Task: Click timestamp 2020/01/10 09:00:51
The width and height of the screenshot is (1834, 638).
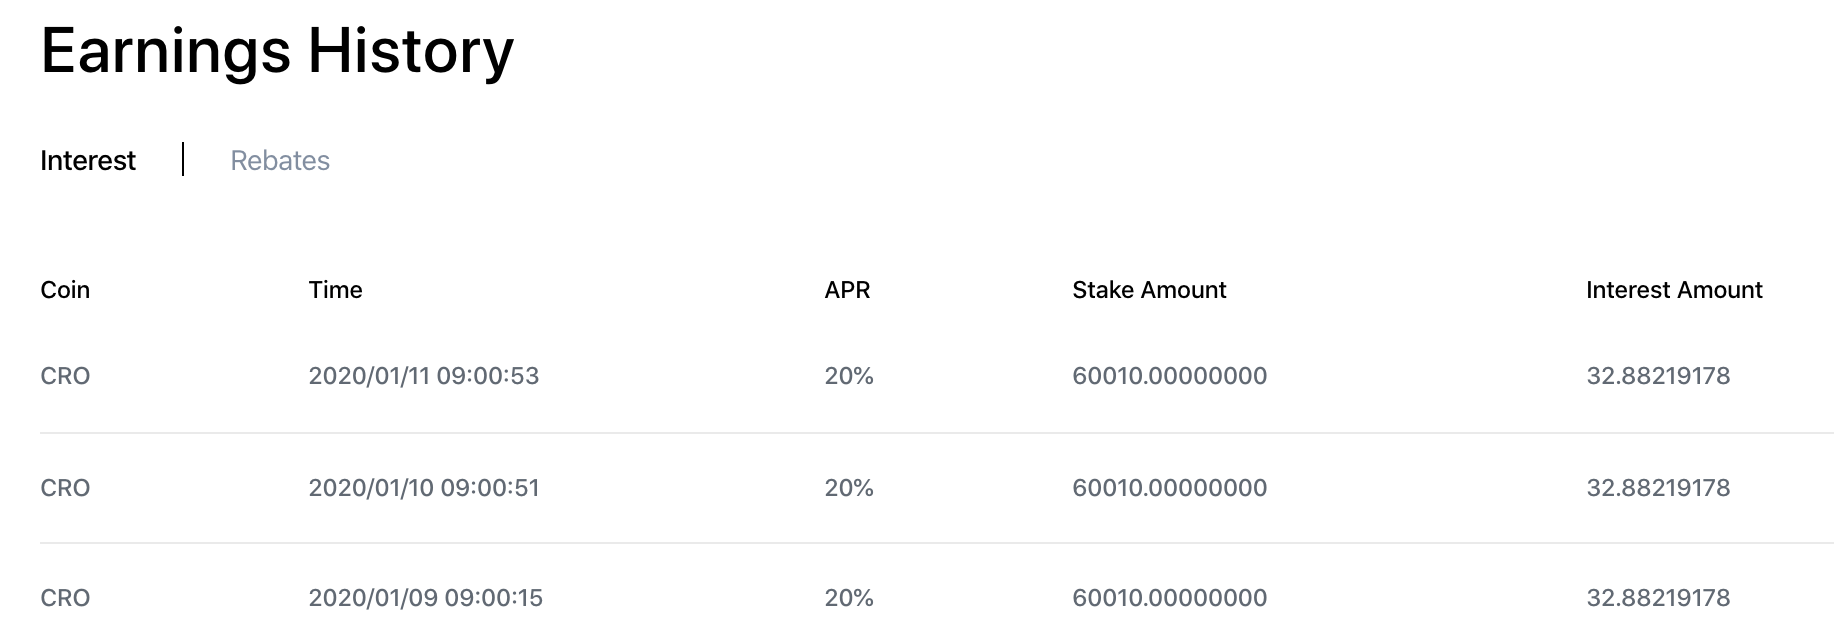Action: 424,488
